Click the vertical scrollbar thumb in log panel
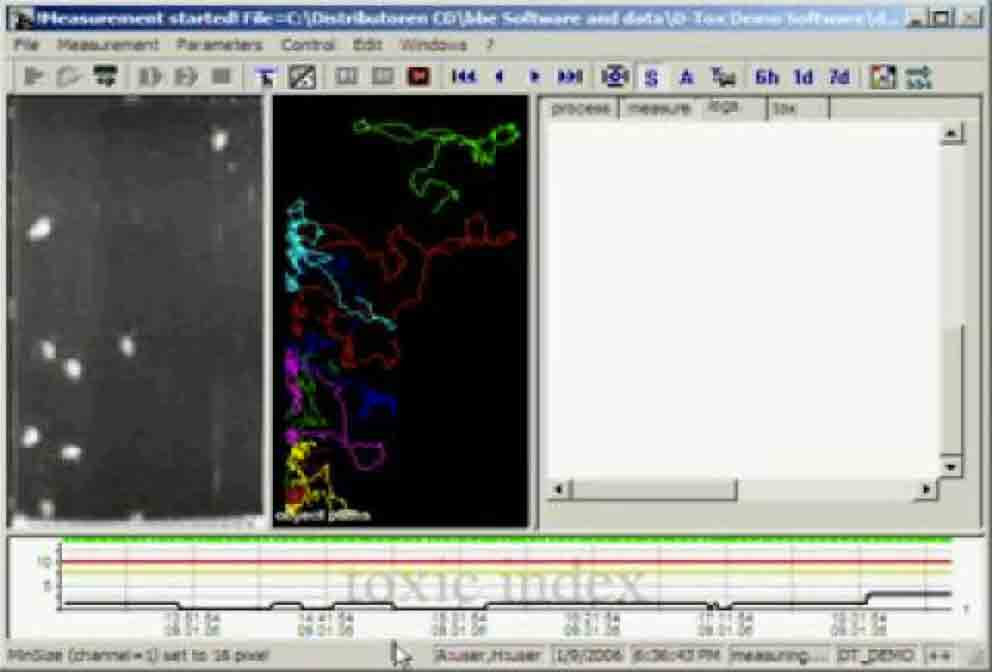992x672 pixels. coord(952,389)
